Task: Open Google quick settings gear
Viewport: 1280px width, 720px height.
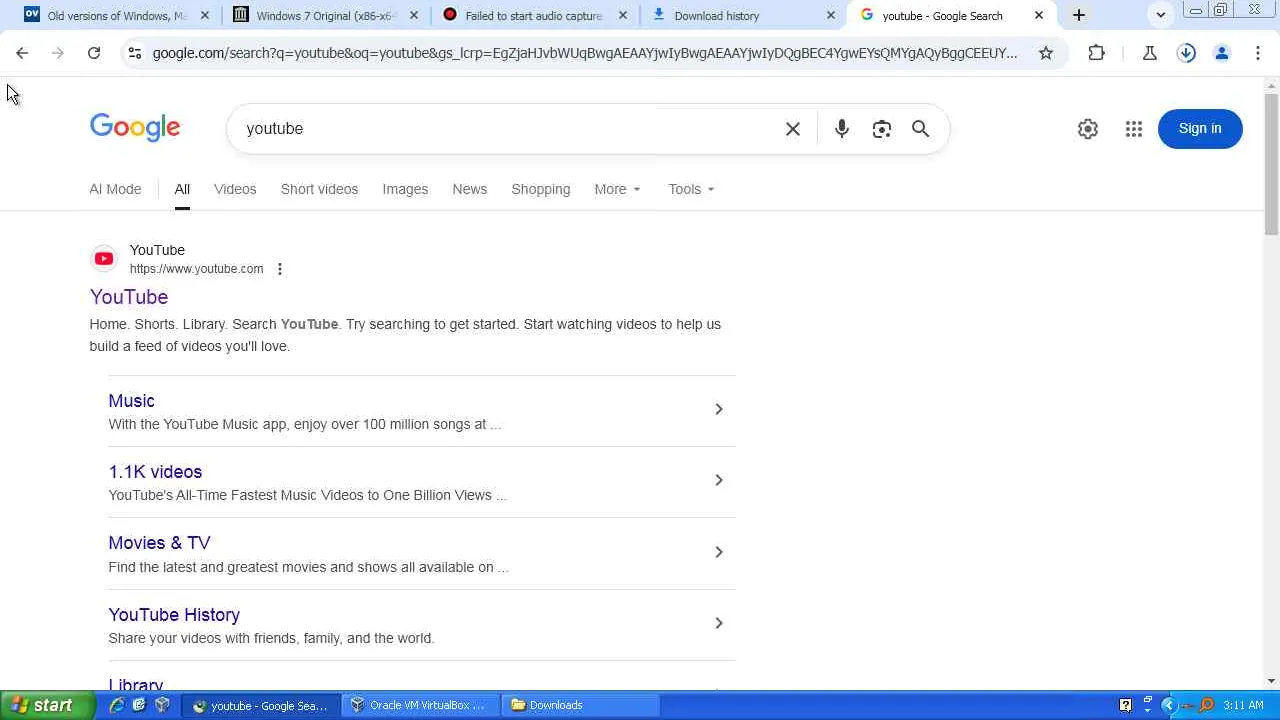Action: (x=1088, y=129)
